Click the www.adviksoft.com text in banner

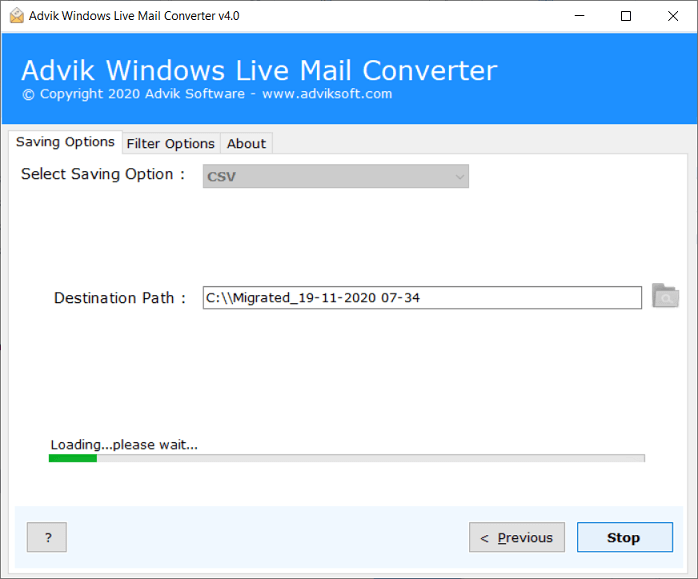[327, 94]
